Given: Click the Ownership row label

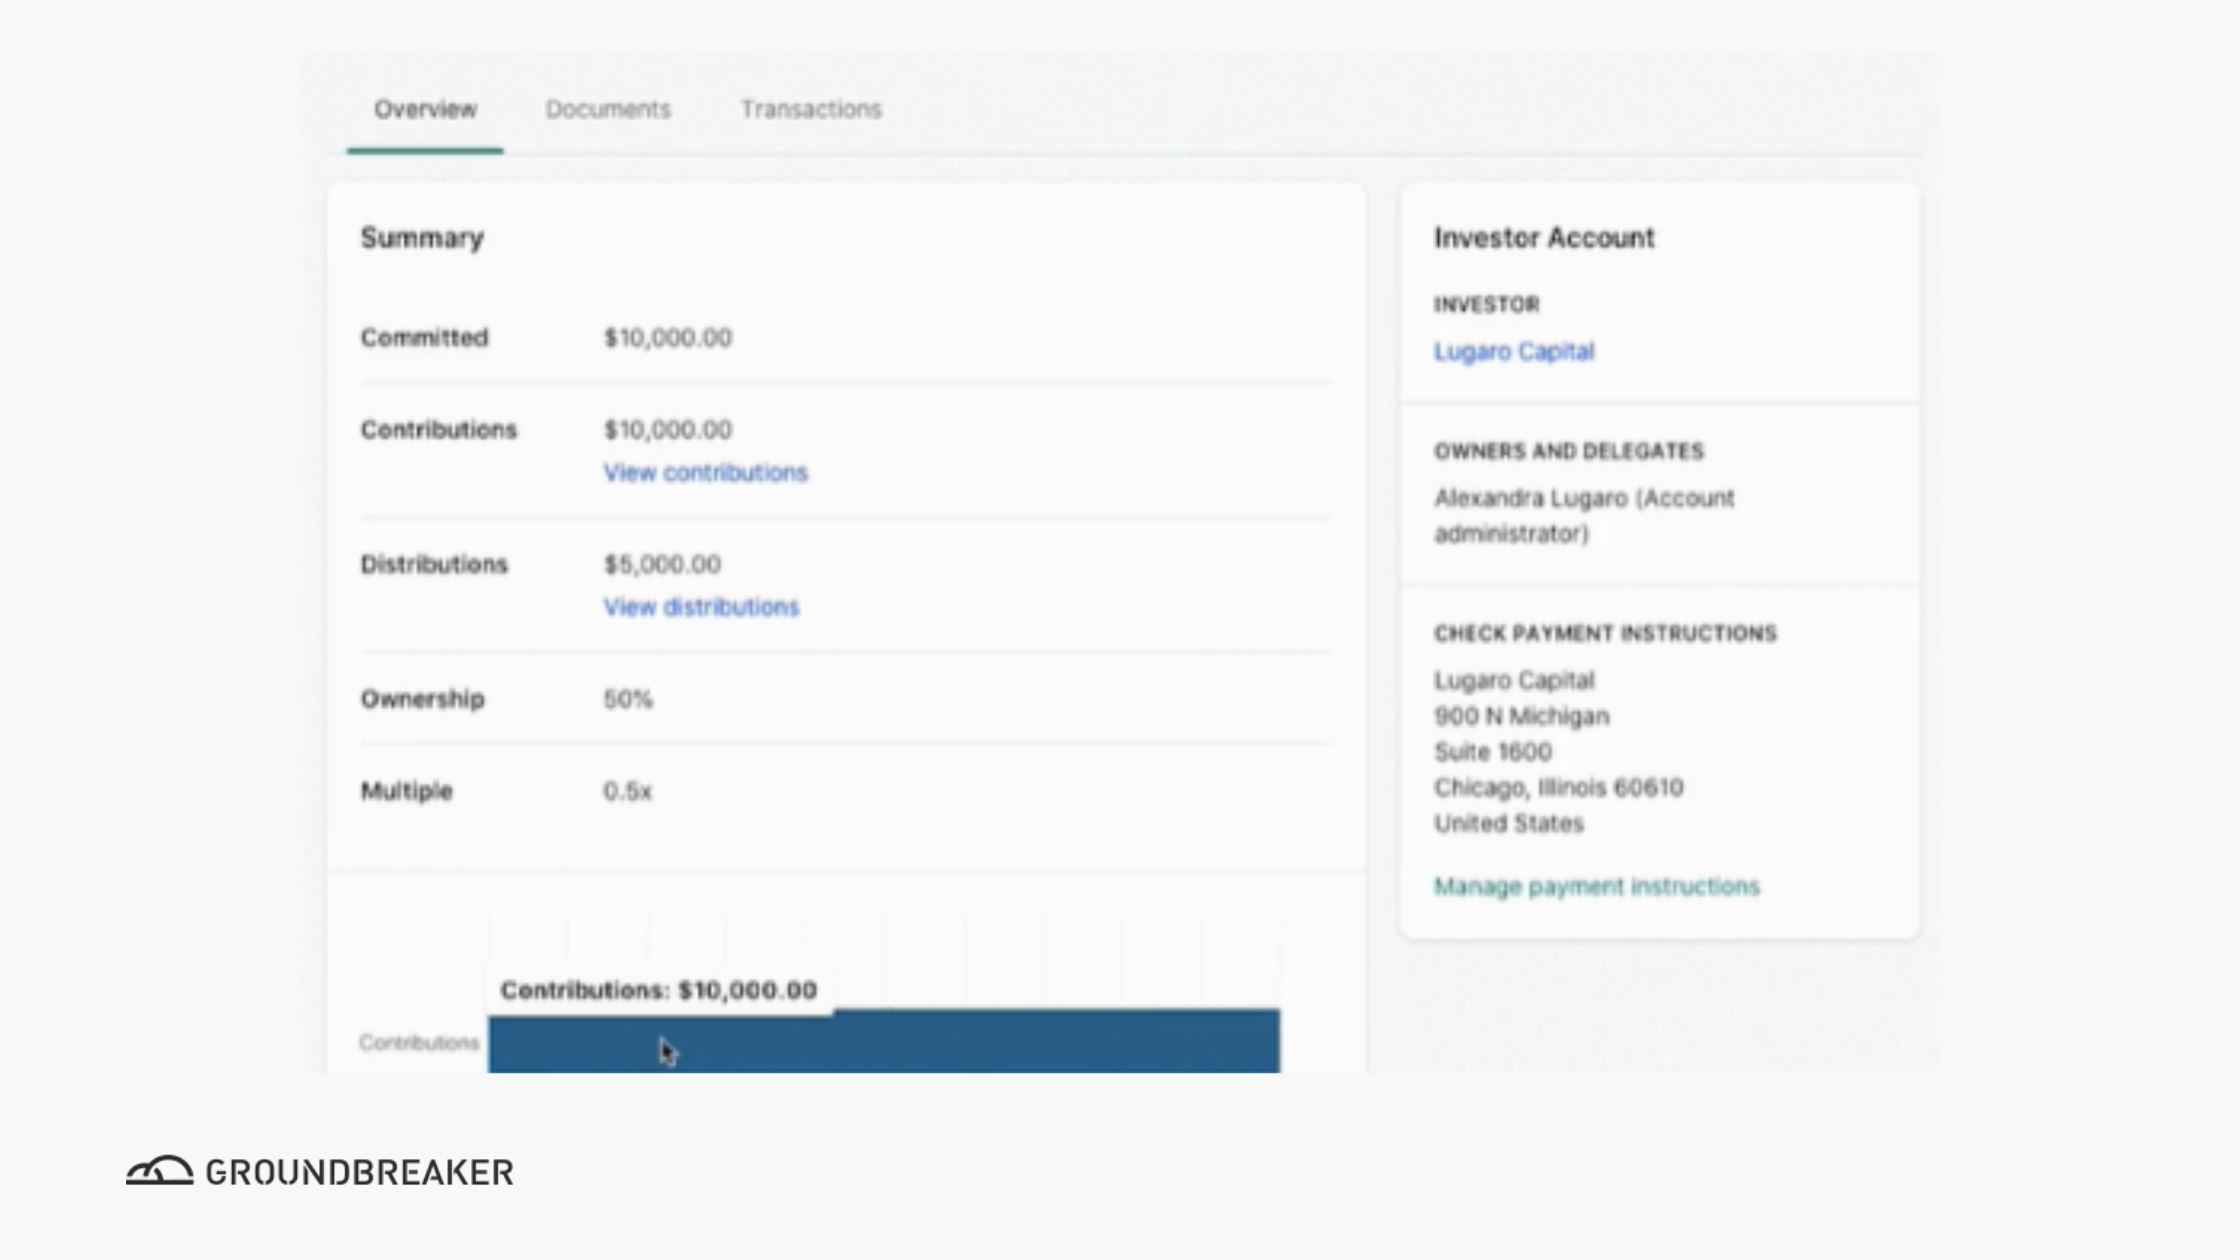Looking at the screenshot, I should (422, 699).
